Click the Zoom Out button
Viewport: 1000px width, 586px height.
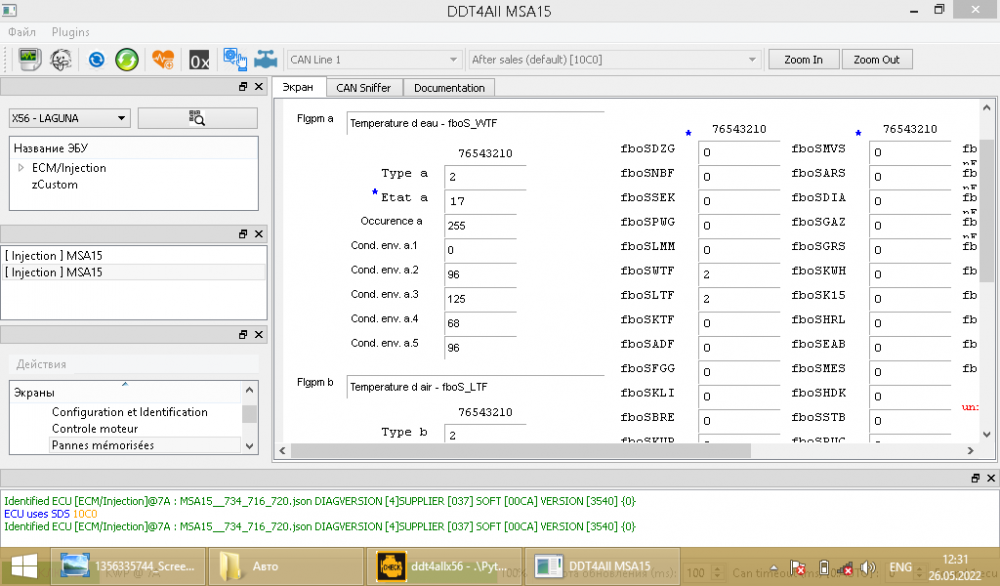click(877, 59)
